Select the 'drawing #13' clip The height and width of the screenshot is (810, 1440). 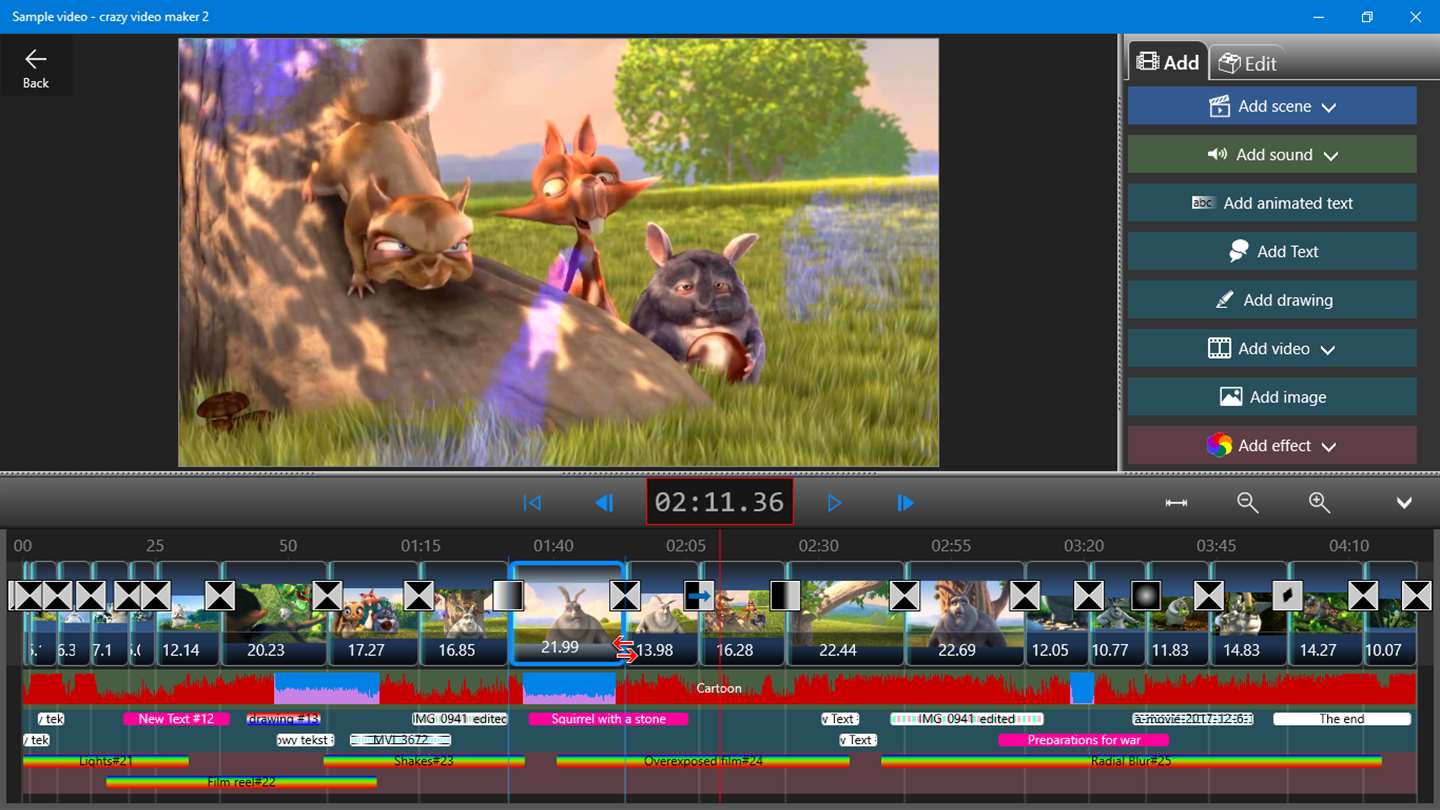pos(283,719)
